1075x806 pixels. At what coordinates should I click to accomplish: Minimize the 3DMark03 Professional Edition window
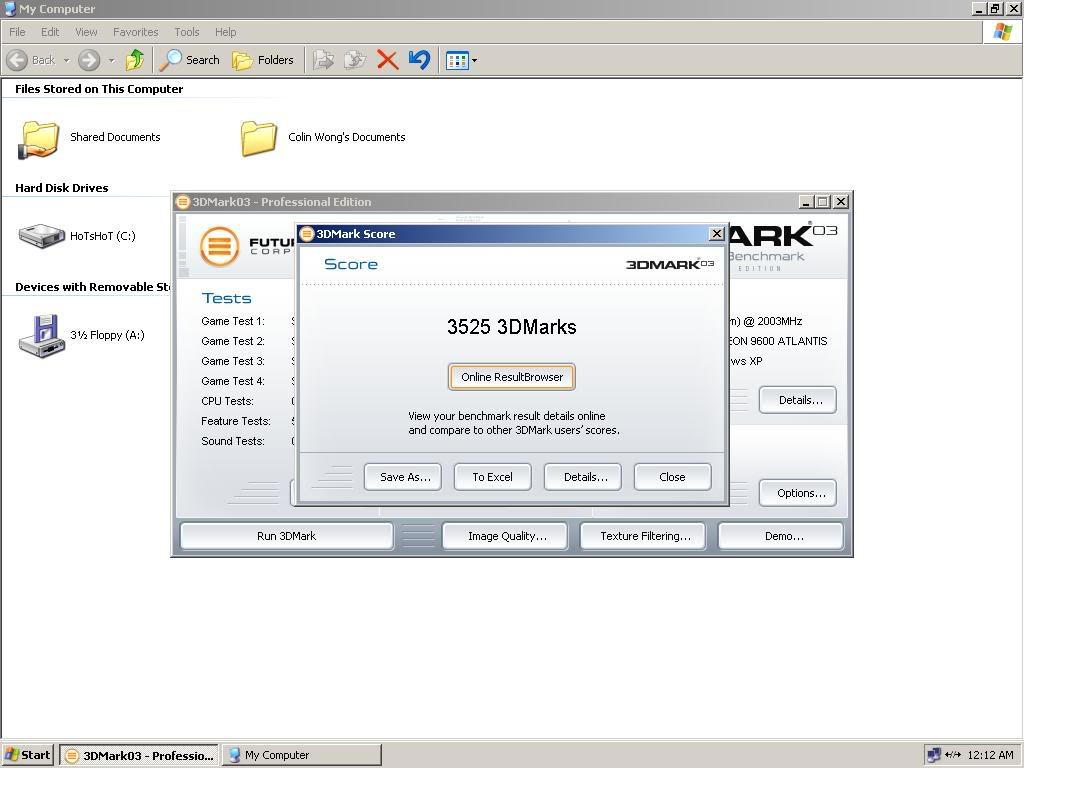(x=806, y=202)
